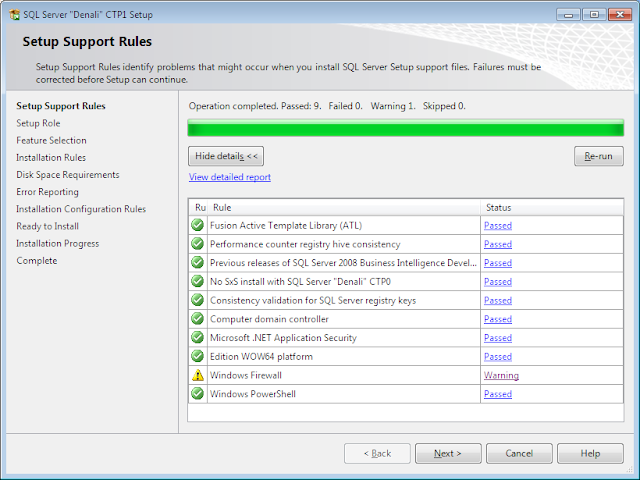640x480 pixels.
Task: Close the SQL Server Denali setup window
Action: pos(620,14)
